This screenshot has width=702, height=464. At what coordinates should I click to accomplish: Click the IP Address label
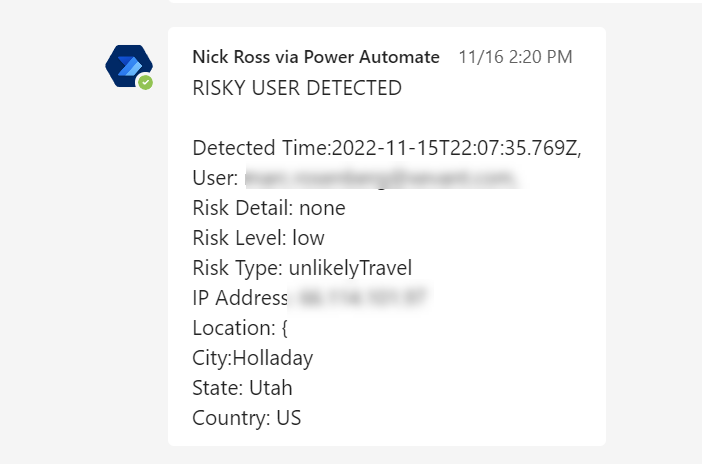[239, 298]
